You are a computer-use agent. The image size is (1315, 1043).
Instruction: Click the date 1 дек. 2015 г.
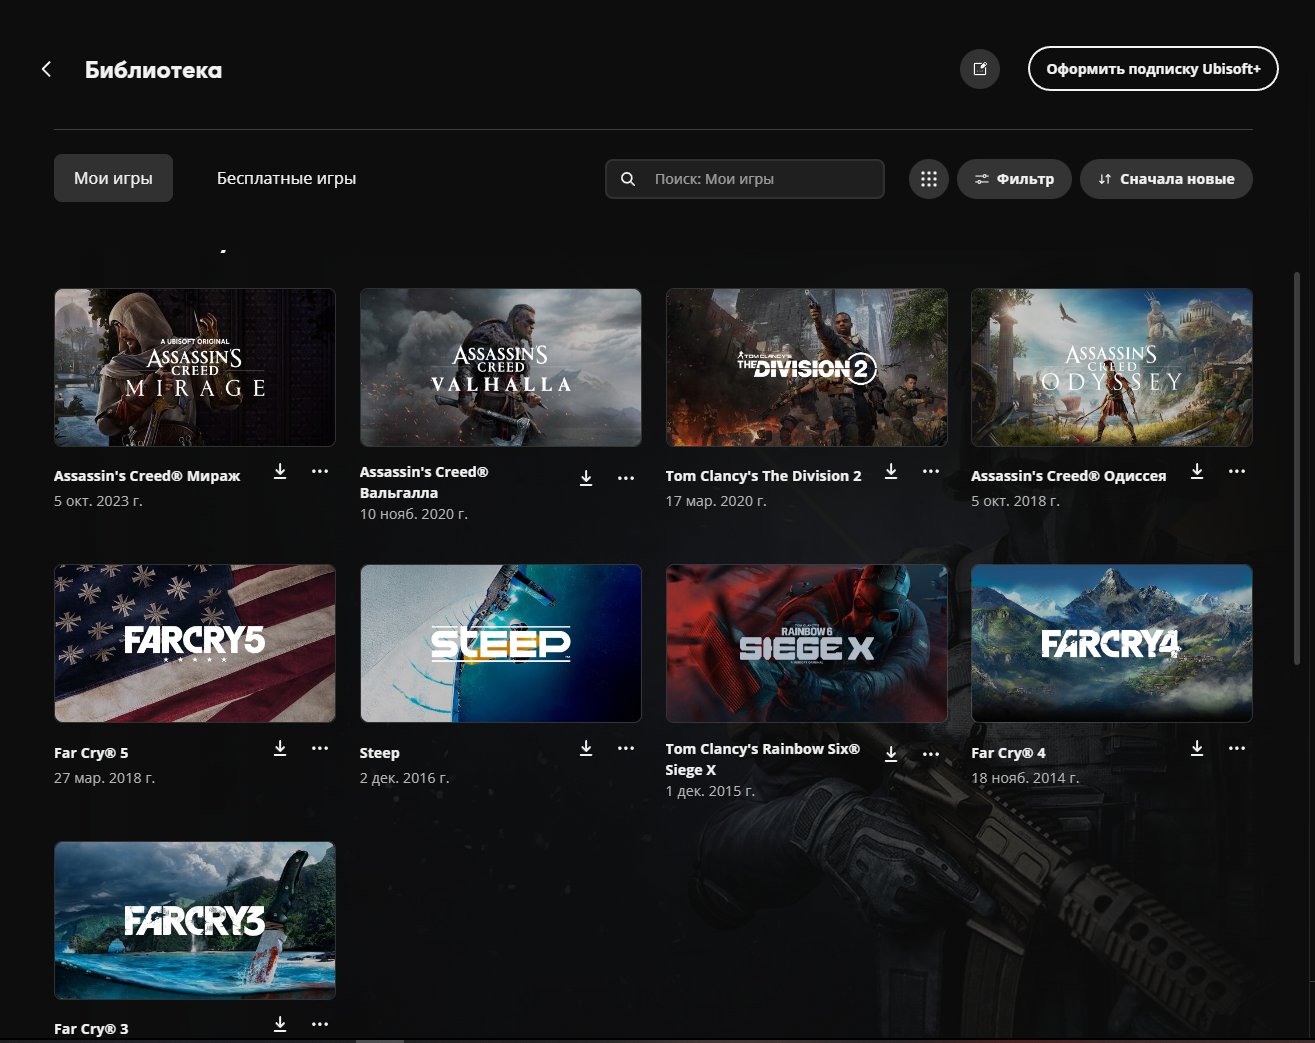point(710,791)
